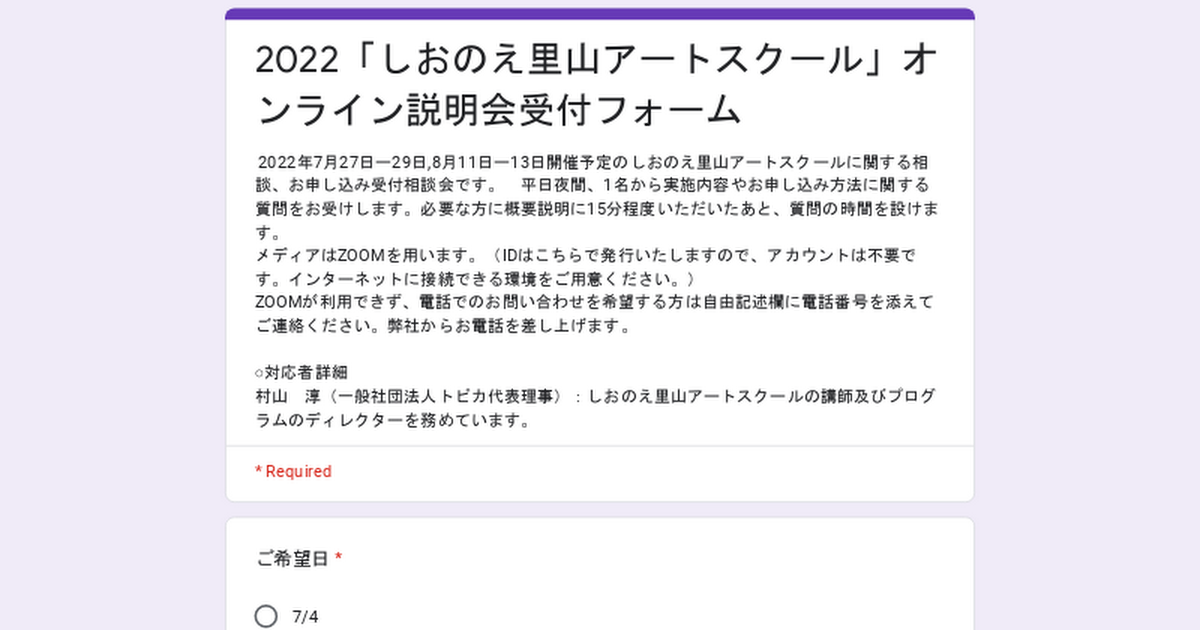The width and height of the screenshot is (1200, 630).
Task: Click the line starting 質問をお受けします
Action: coord(597,208)
